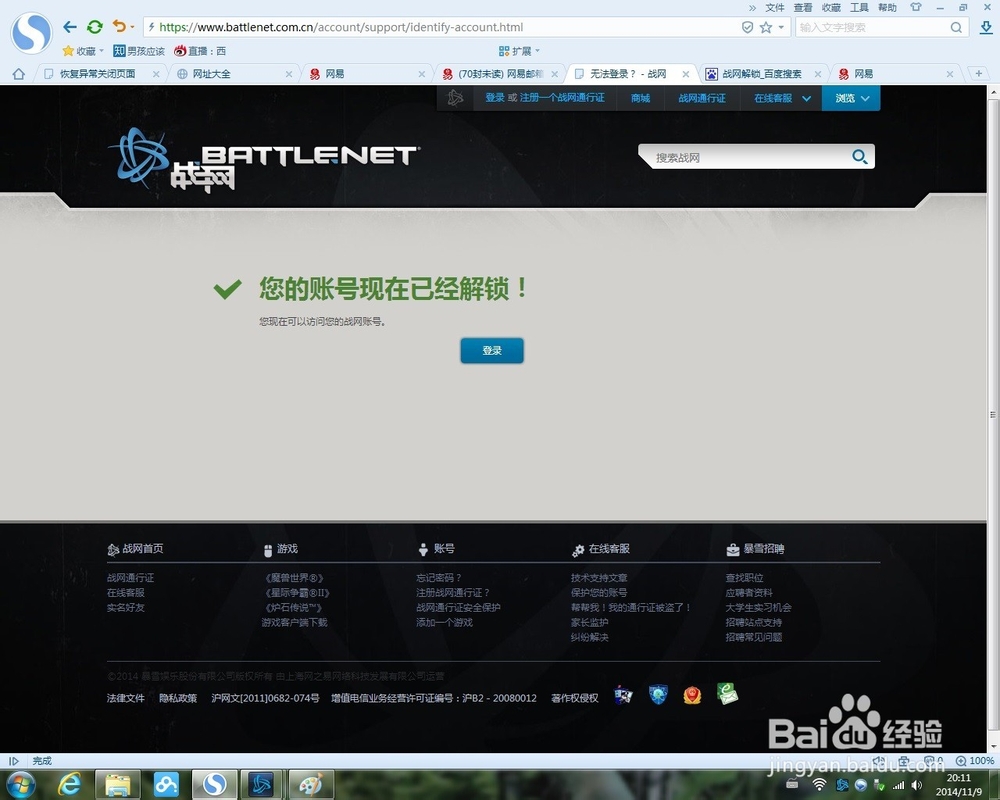Image resolution: width=1000 pixels, height=800 pixels.
Task: Click the shield security icon in address bar
Action: point(747,27)
